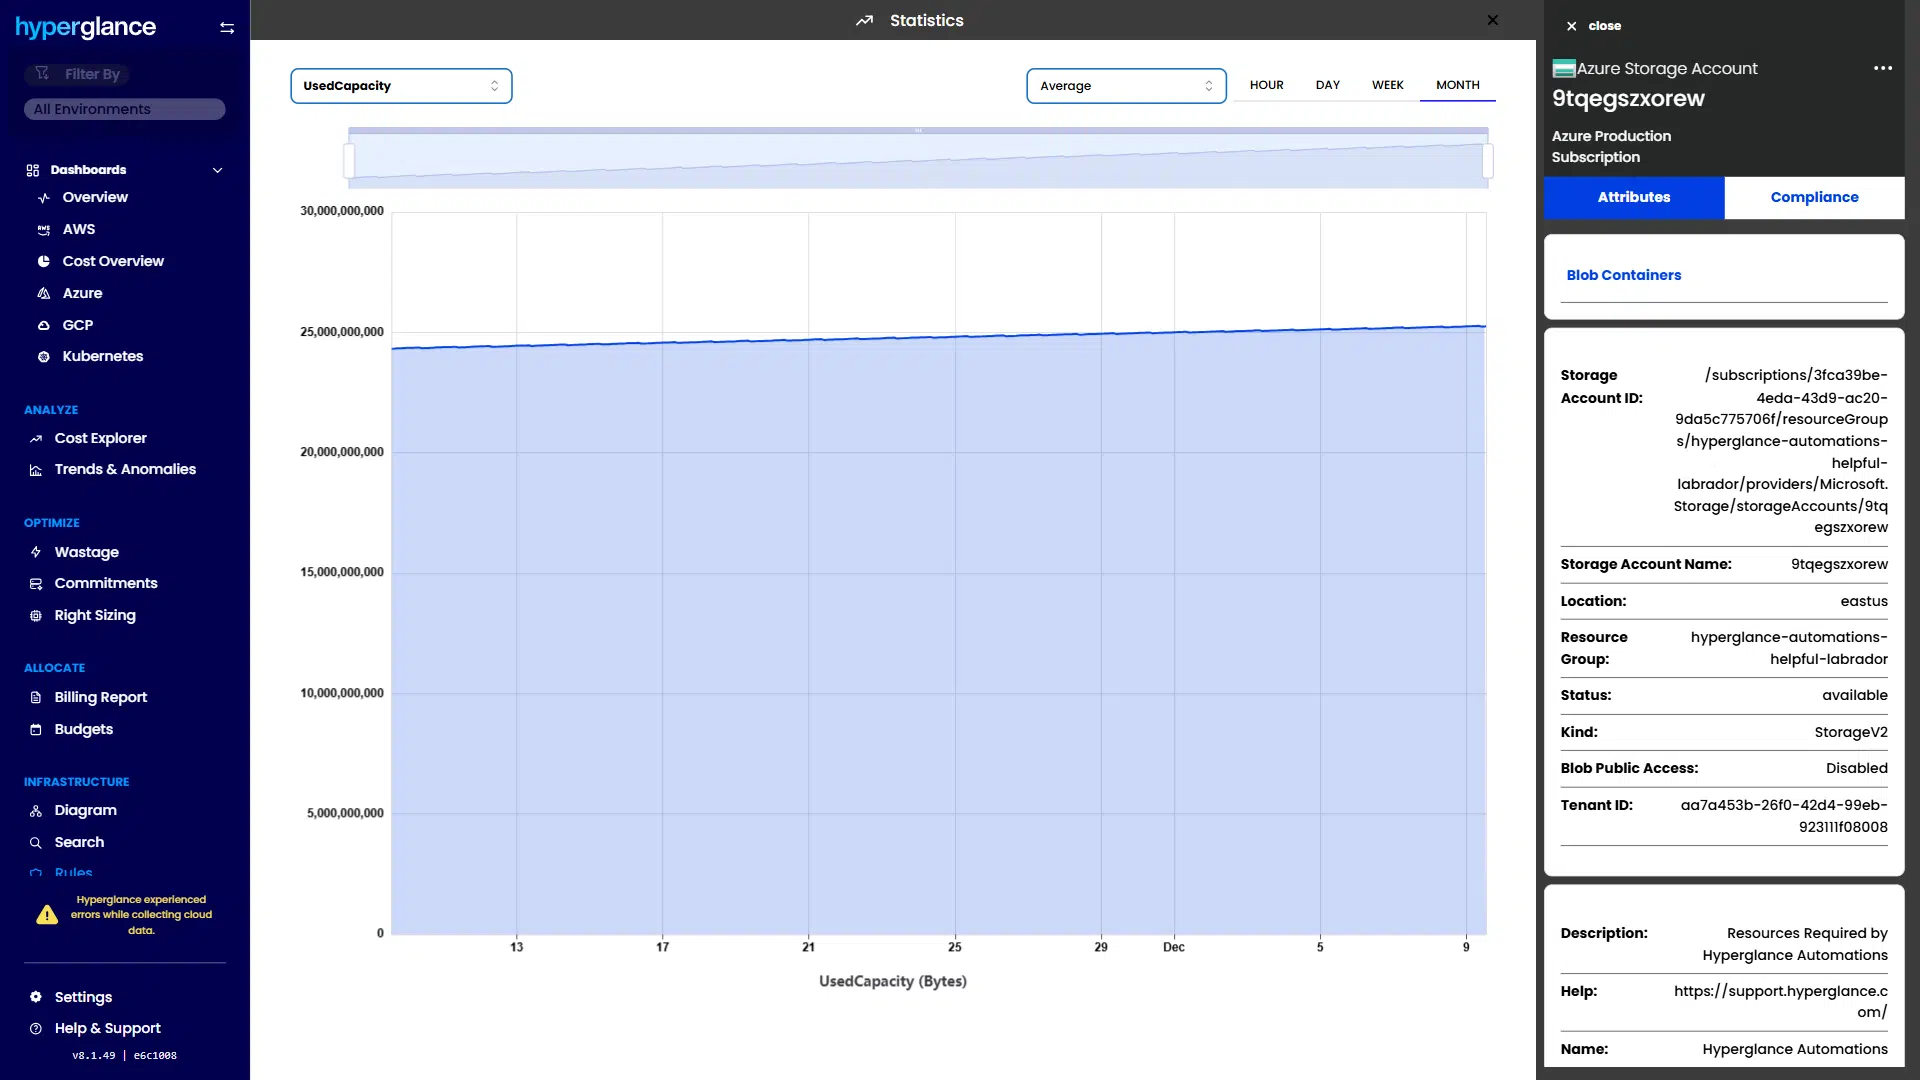
Task: Click the Diagram nodes icon
Action: [36, 811]
